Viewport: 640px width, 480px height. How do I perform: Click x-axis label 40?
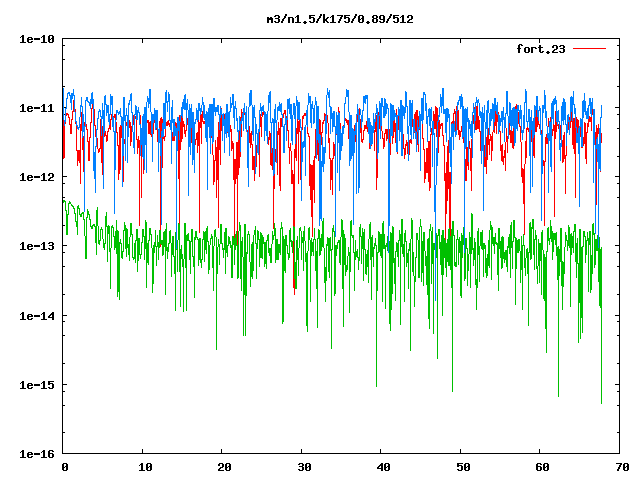click(383, 467)
